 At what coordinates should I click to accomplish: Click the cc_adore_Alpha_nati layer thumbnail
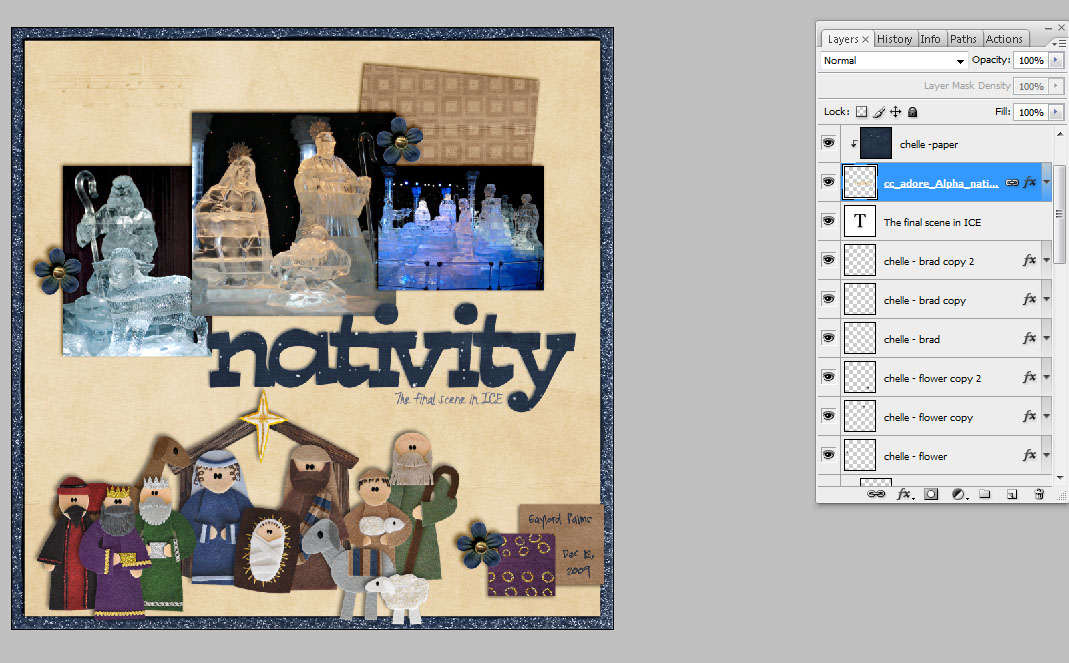click(x=860, y=182)
